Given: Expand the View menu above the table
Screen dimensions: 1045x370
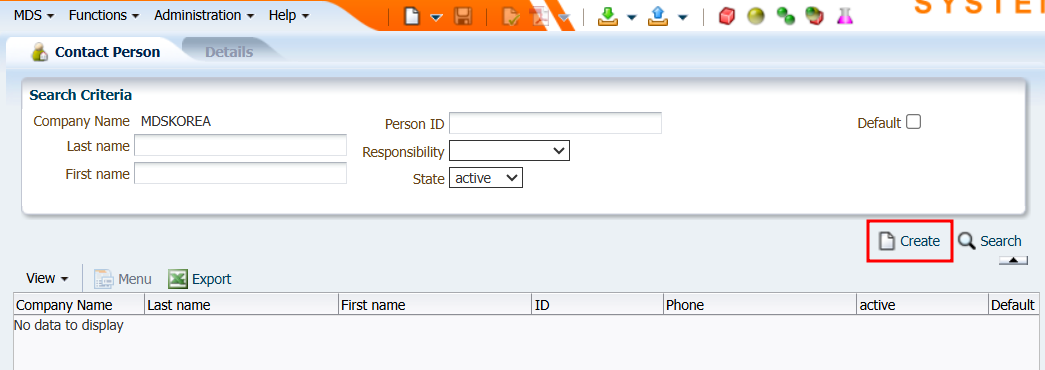Looking at the screenshot, I should tap(47, 279).
